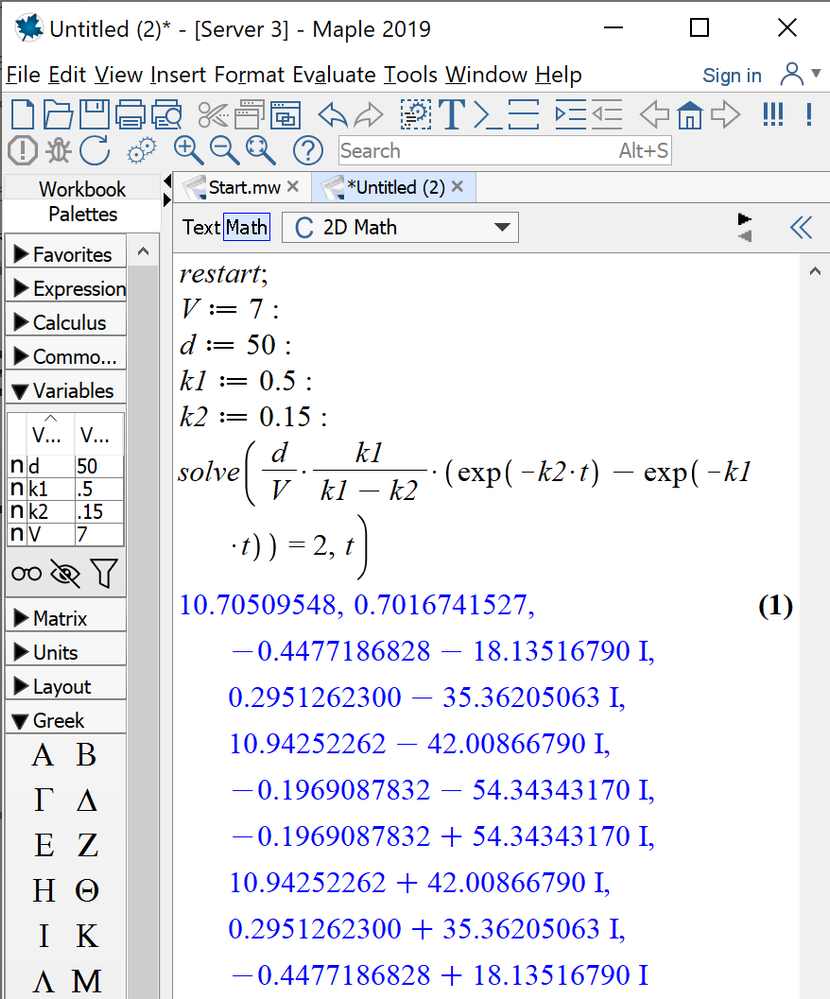Open a file using the folder icon
830x999 pixels.
tap(58, 115)
